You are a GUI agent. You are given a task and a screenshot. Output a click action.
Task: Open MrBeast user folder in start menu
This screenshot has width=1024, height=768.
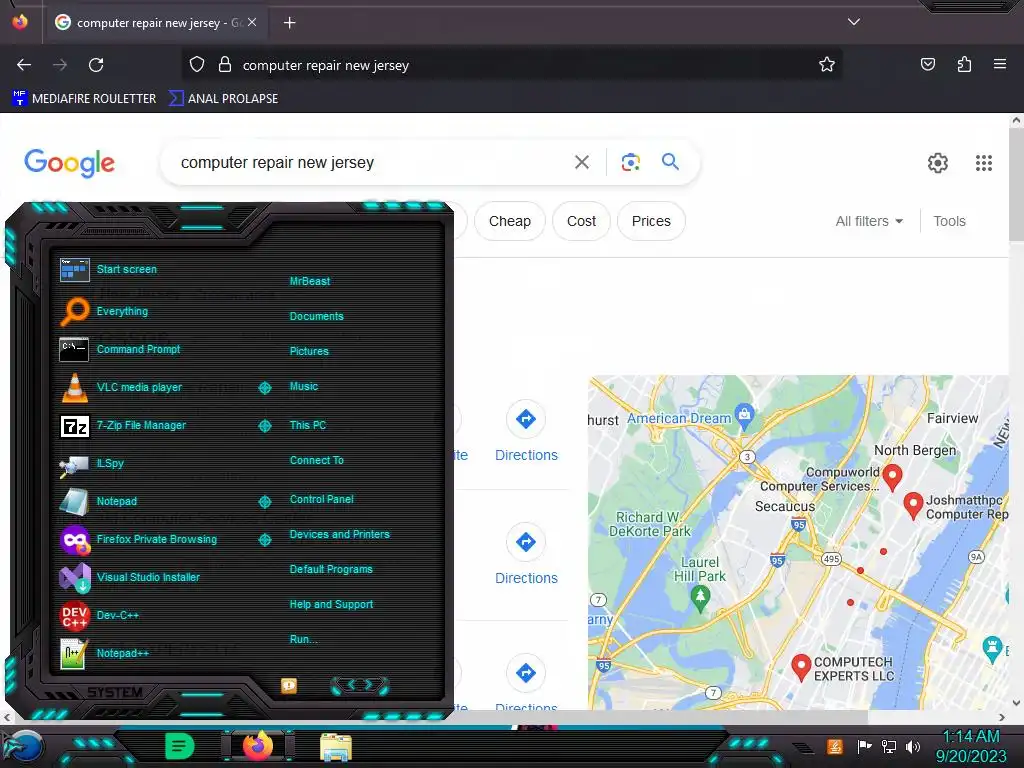[x=310, y=281]
